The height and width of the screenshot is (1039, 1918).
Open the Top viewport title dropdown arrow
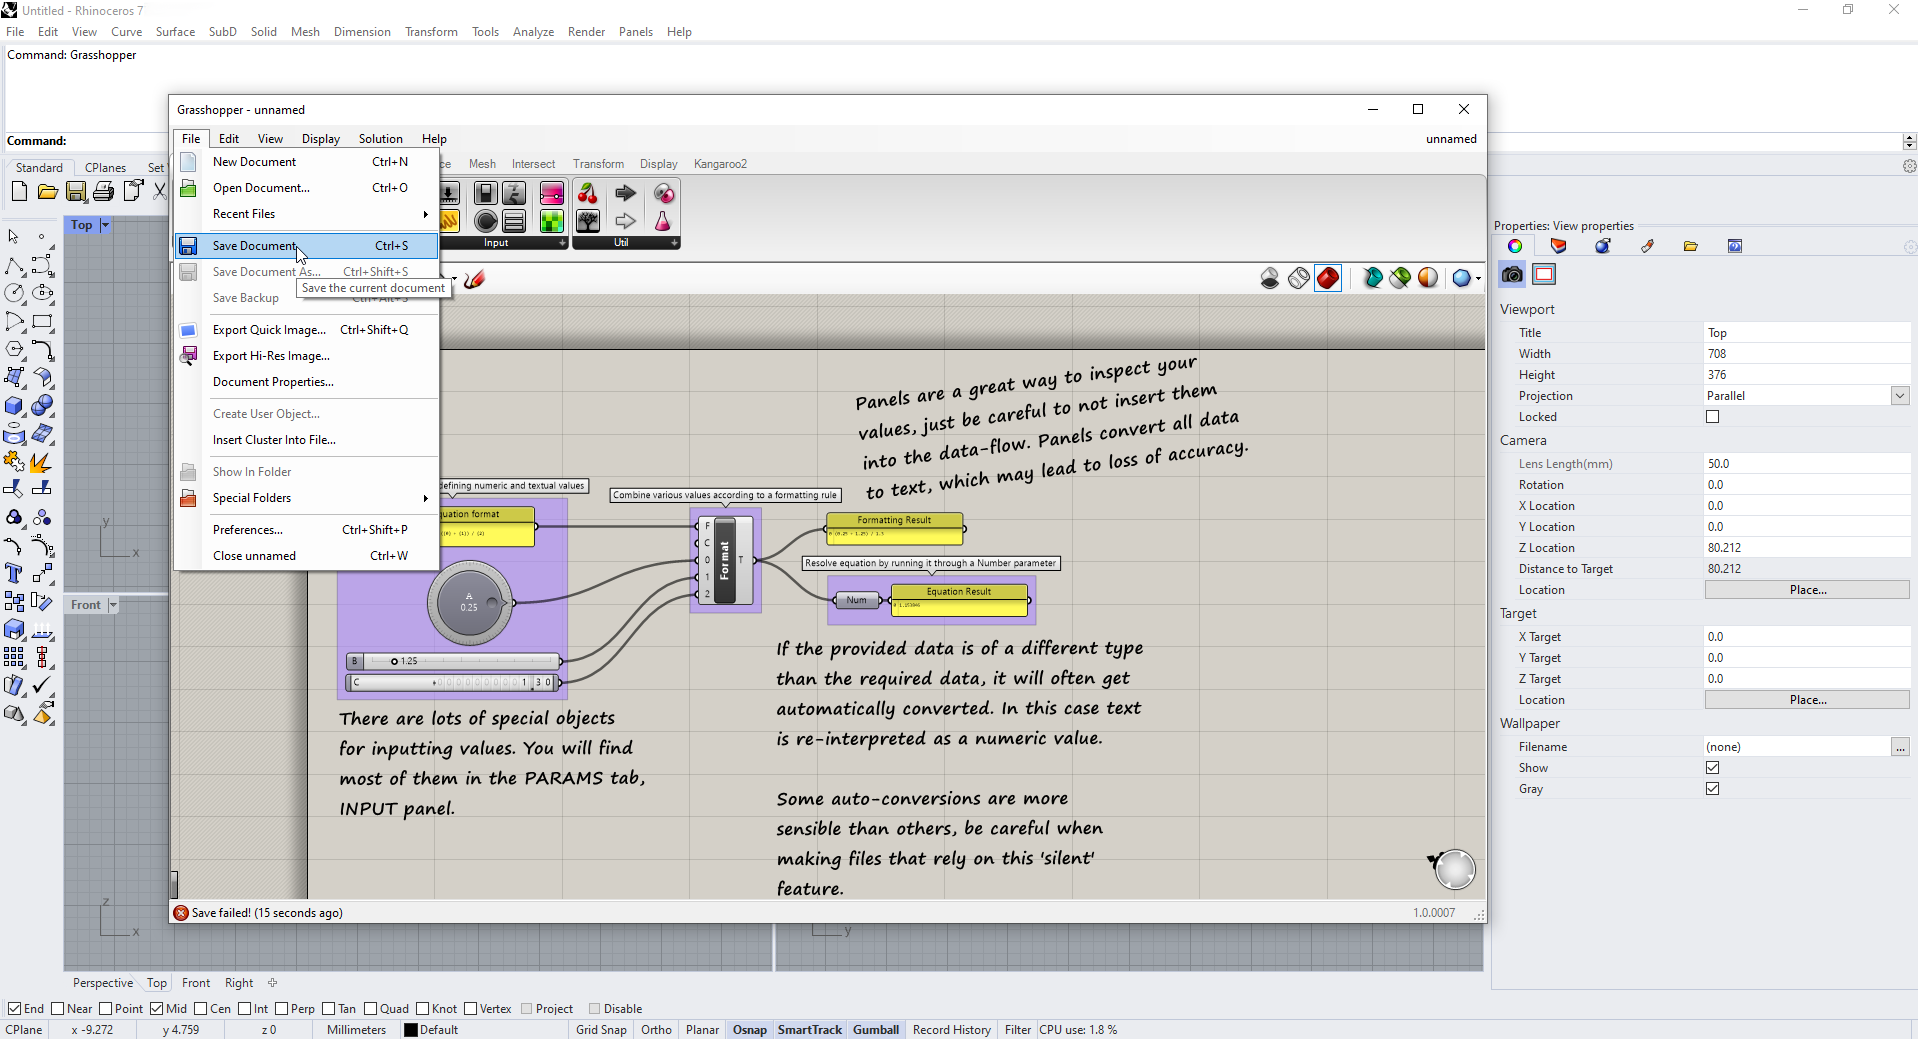click(105, 225)
